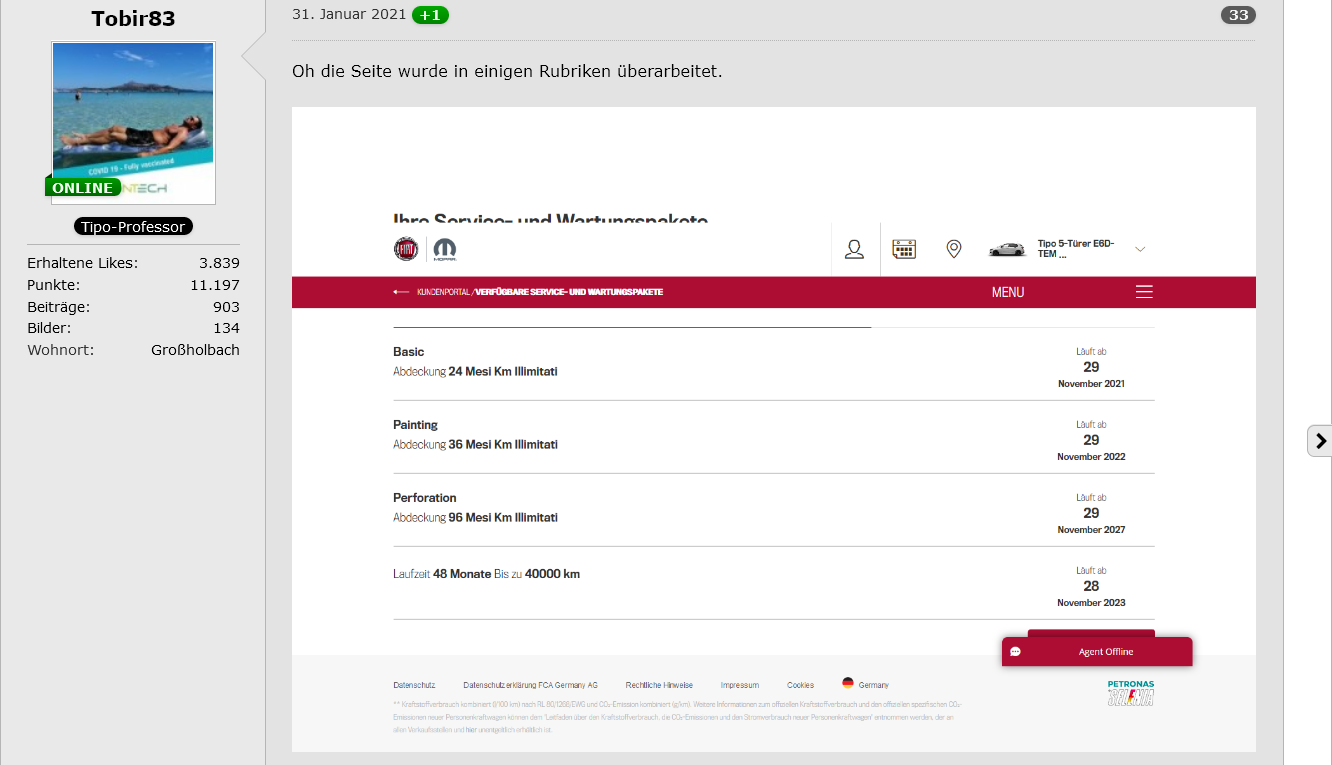Click the green +1 like badge
The image size is (1332, 765).
pos(430,15)
